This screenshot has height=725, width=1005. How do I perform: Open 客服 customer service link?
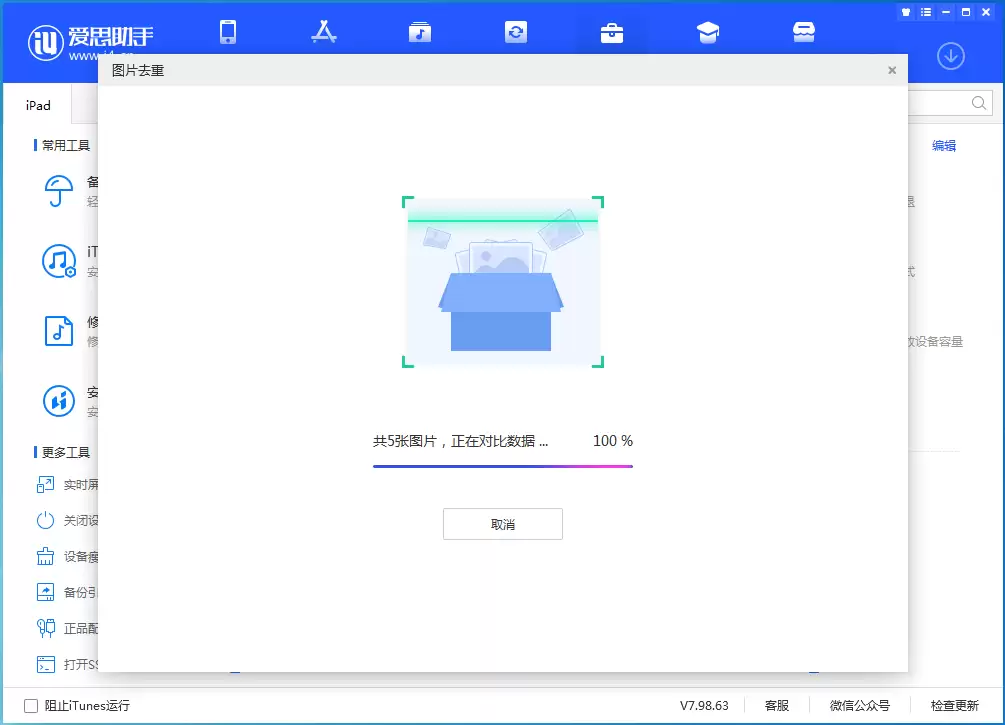click(777, 706)
